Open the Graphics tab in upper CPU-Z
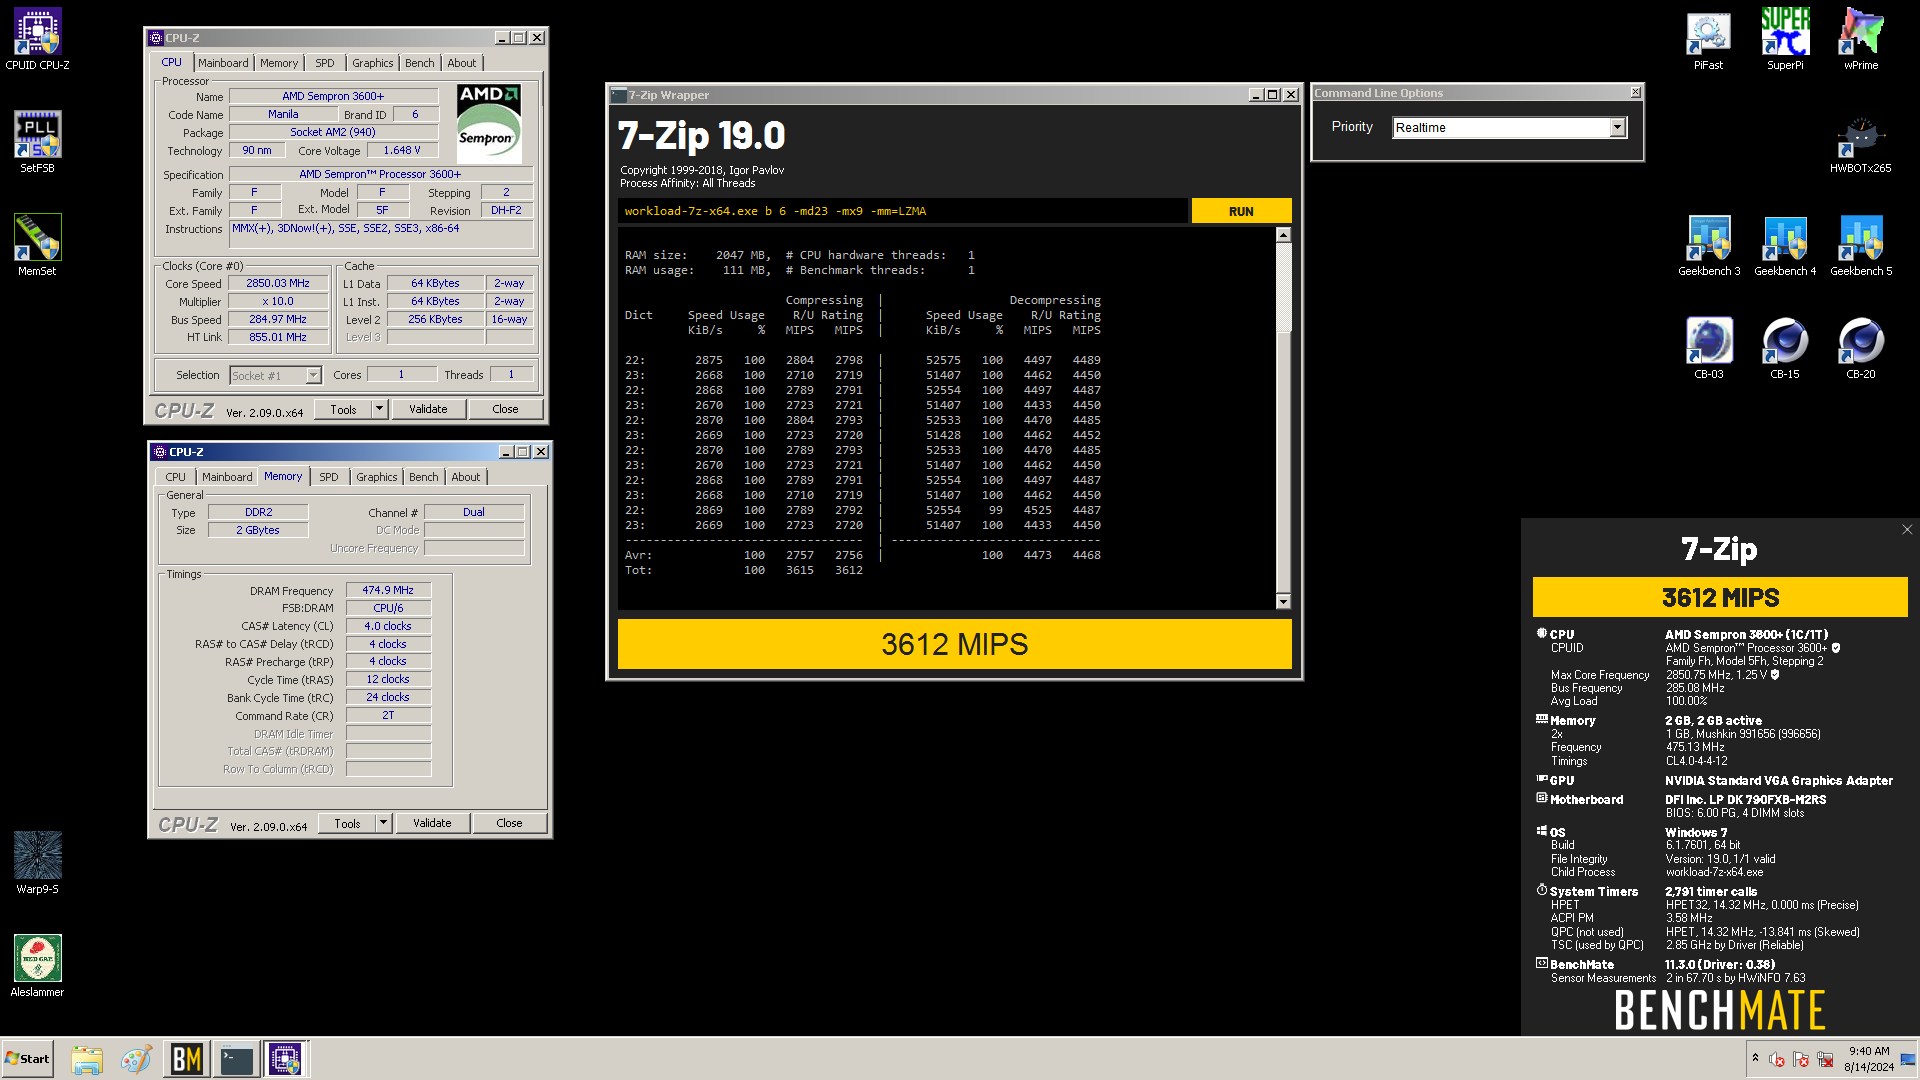This screenshot has width=1920, height=1080. pyautogui.click(x=373, y=63)
